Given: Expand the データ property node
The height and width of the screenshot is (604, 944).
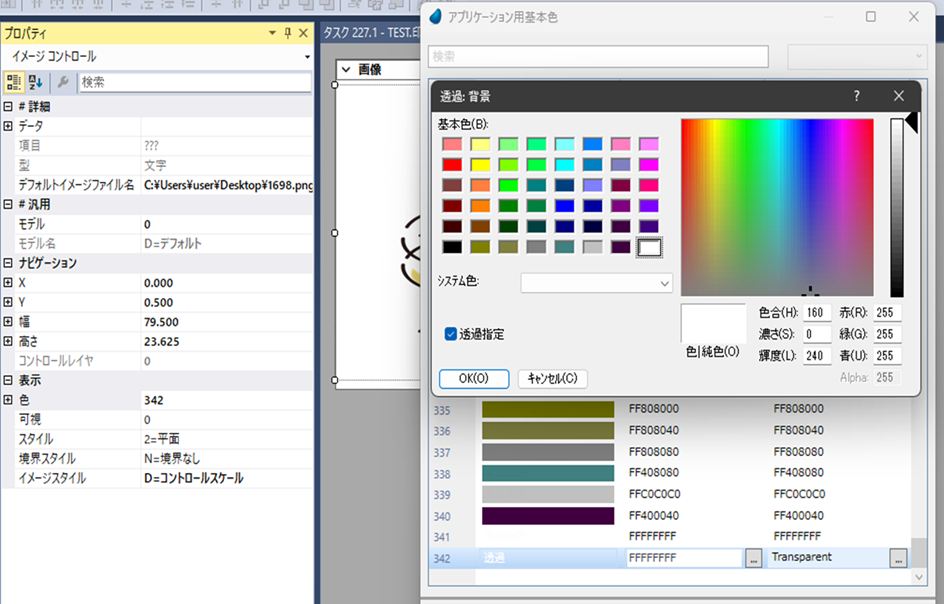Looking at the screenshot, I should click(8, 126).
